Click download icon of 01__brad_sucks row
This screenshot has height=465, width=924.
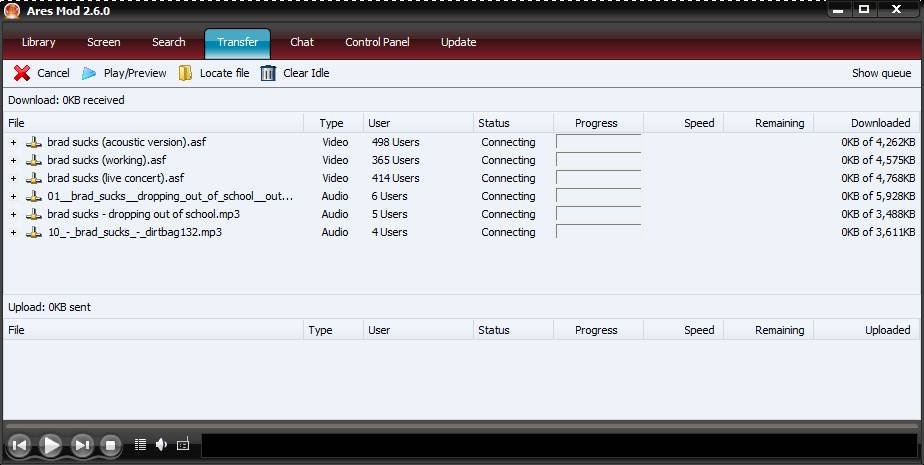pos(34,196)
